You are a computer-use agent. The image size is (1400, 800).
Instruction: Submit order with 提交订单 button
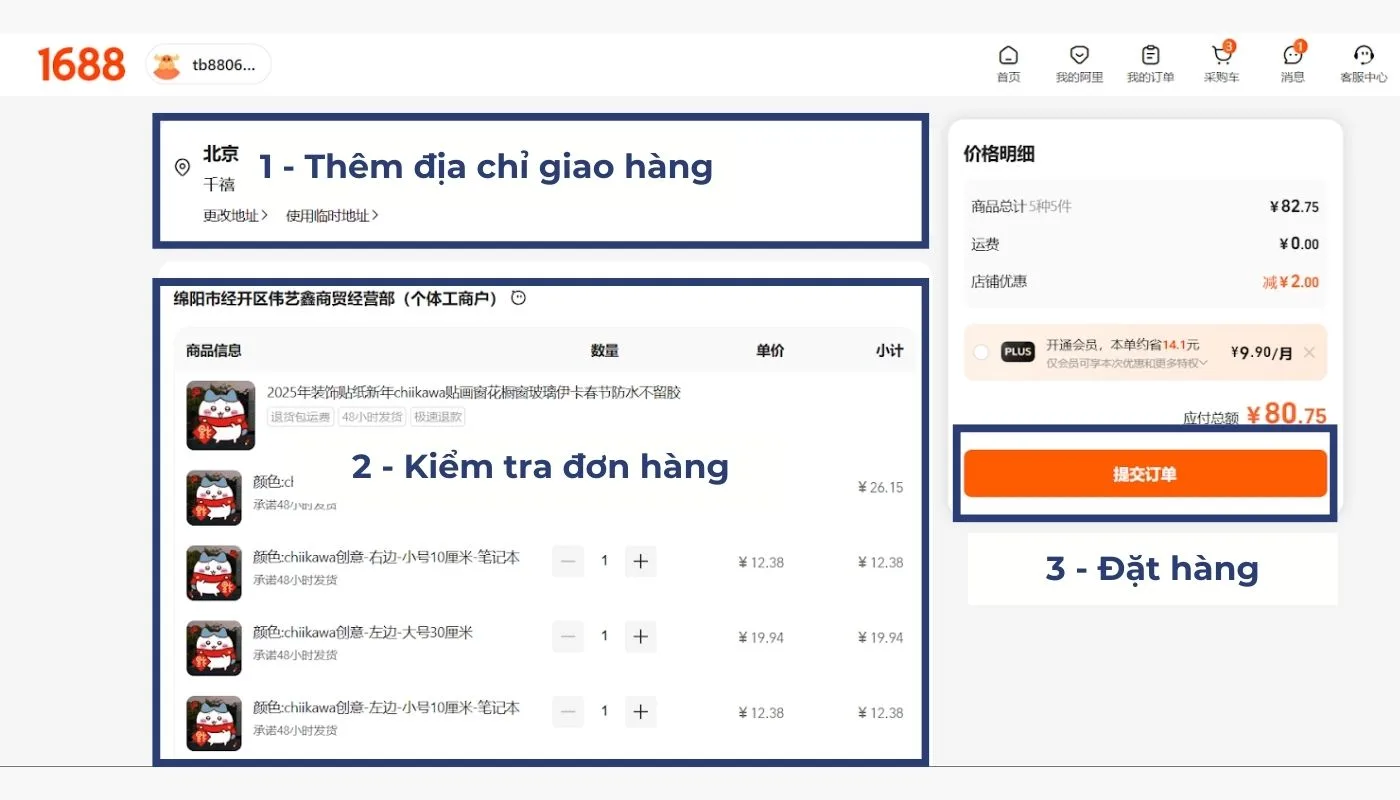click(1145, 474)
